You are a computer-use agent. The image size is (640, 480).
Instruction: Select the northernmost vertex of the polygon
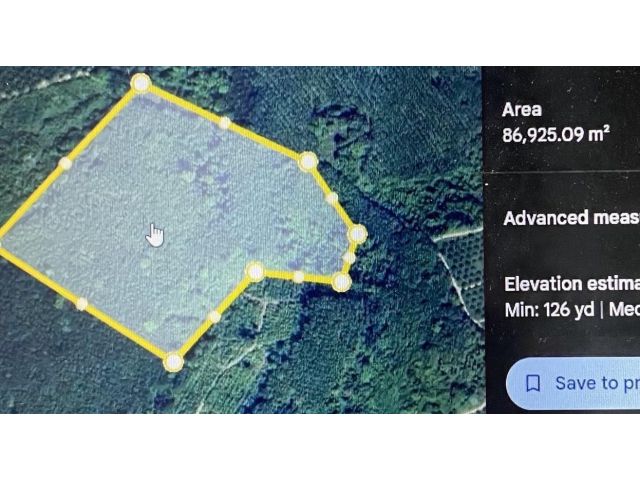tap(141, 83)
